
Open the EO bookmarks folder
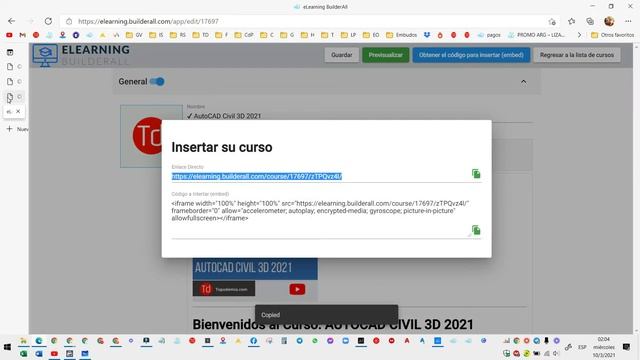pyautogui.click(x=371, y=35)
